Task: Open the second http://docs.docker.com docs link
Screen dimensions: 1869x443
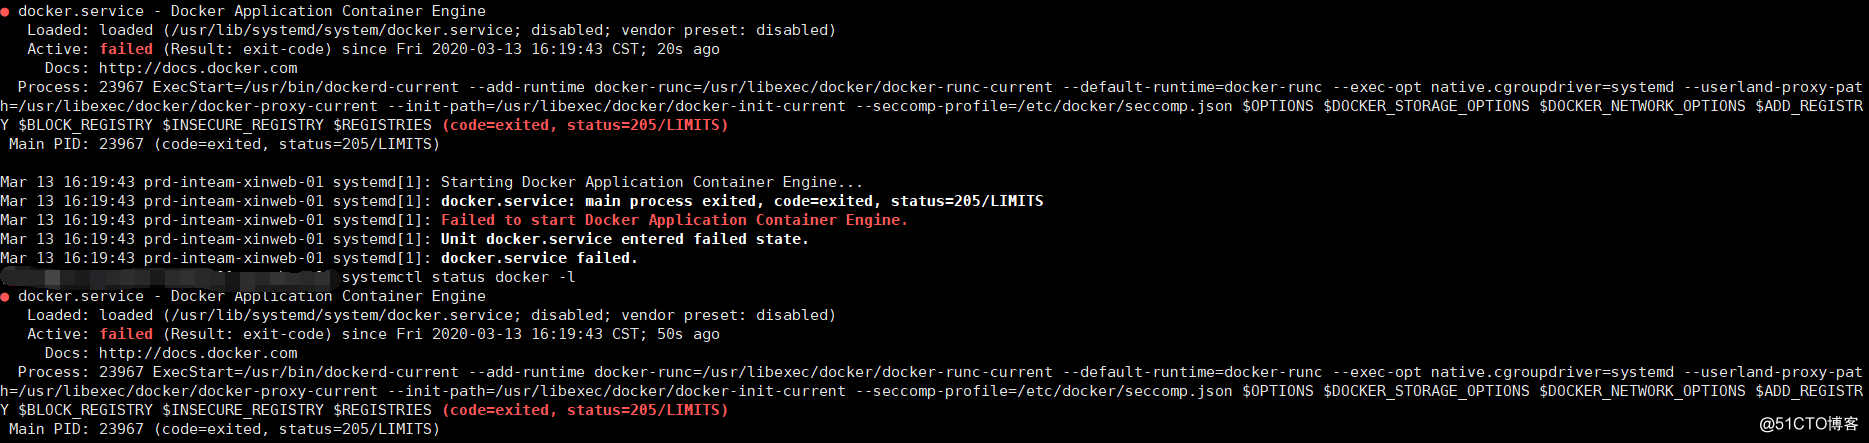Action: click(198, 353)
